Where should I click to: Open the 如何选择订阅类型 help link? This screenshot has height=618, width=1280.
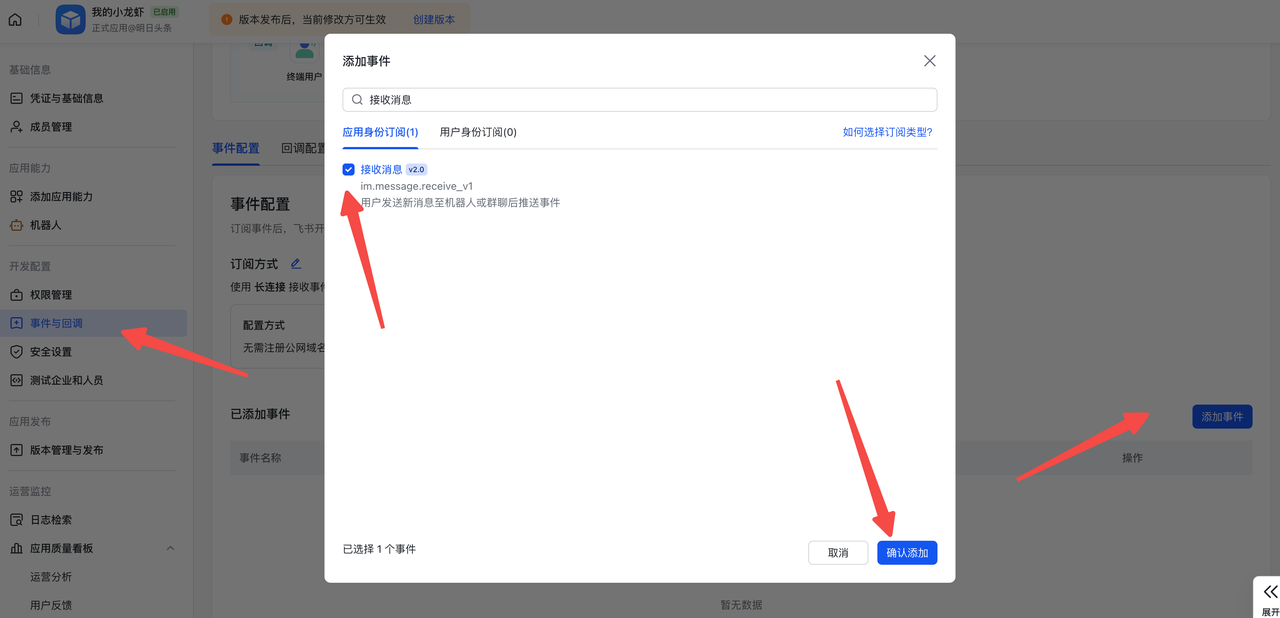click(x=889, y=131)
